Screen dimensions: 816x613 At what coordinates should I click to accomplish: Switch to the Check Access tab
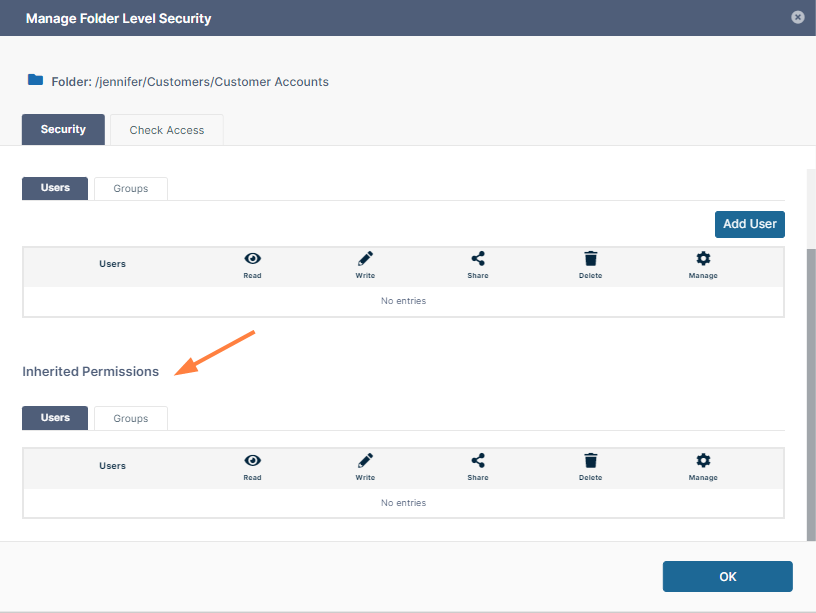pos(166,130)
